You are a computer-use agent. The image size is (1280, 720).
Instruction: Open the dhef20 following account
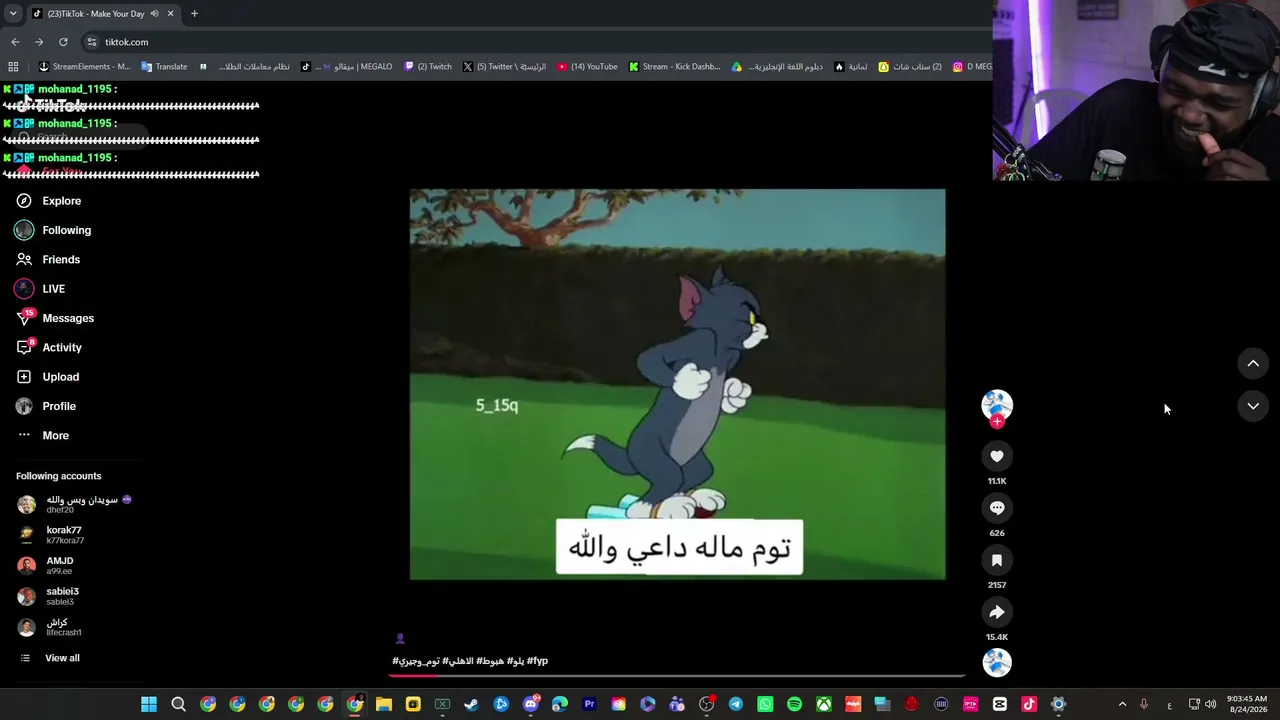[78, 504]
